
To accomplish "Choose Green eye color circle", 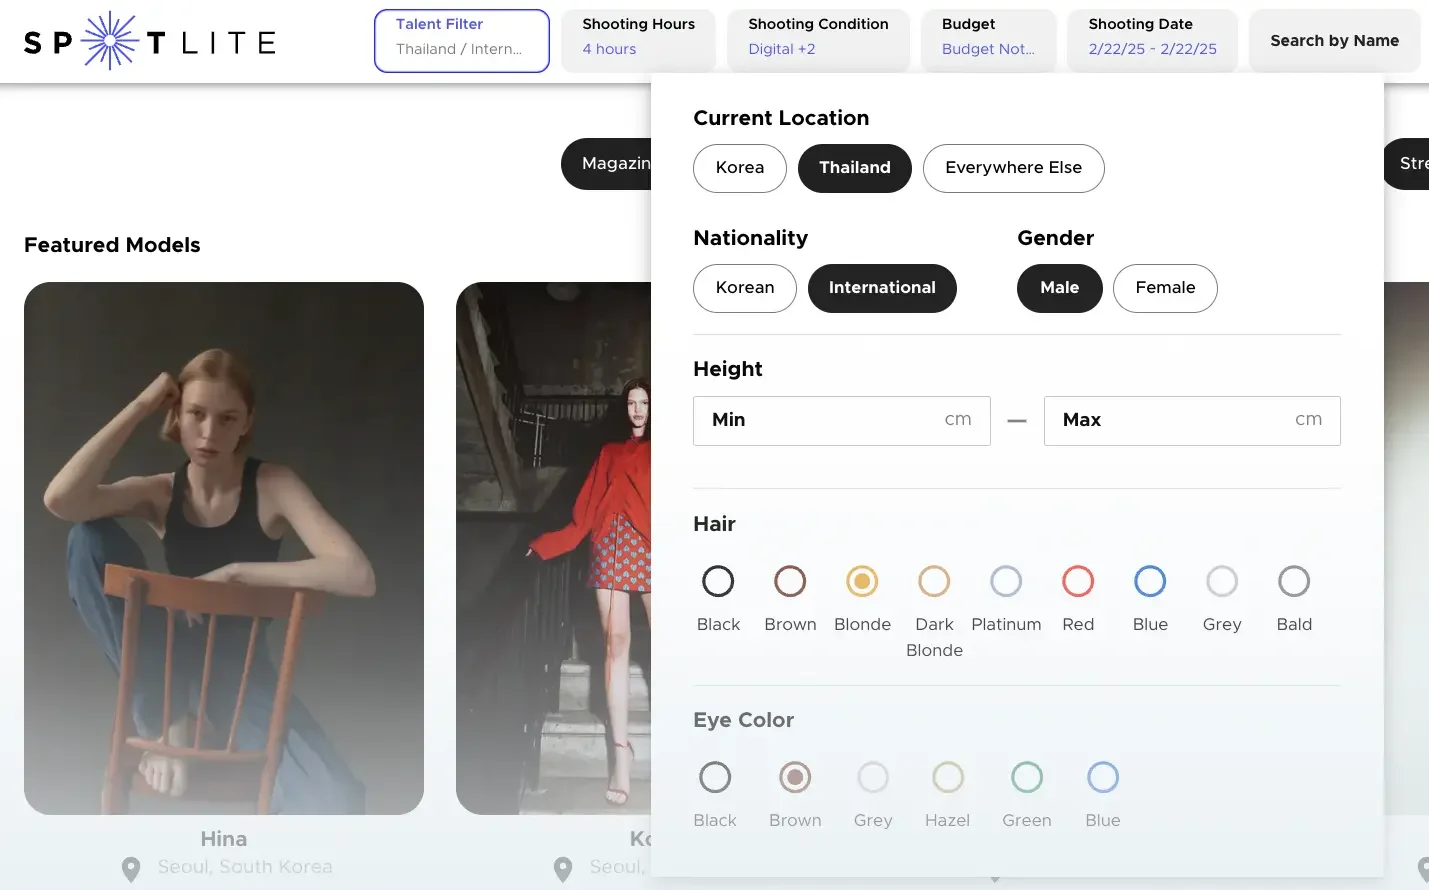I will click(x=1027, y=777).
